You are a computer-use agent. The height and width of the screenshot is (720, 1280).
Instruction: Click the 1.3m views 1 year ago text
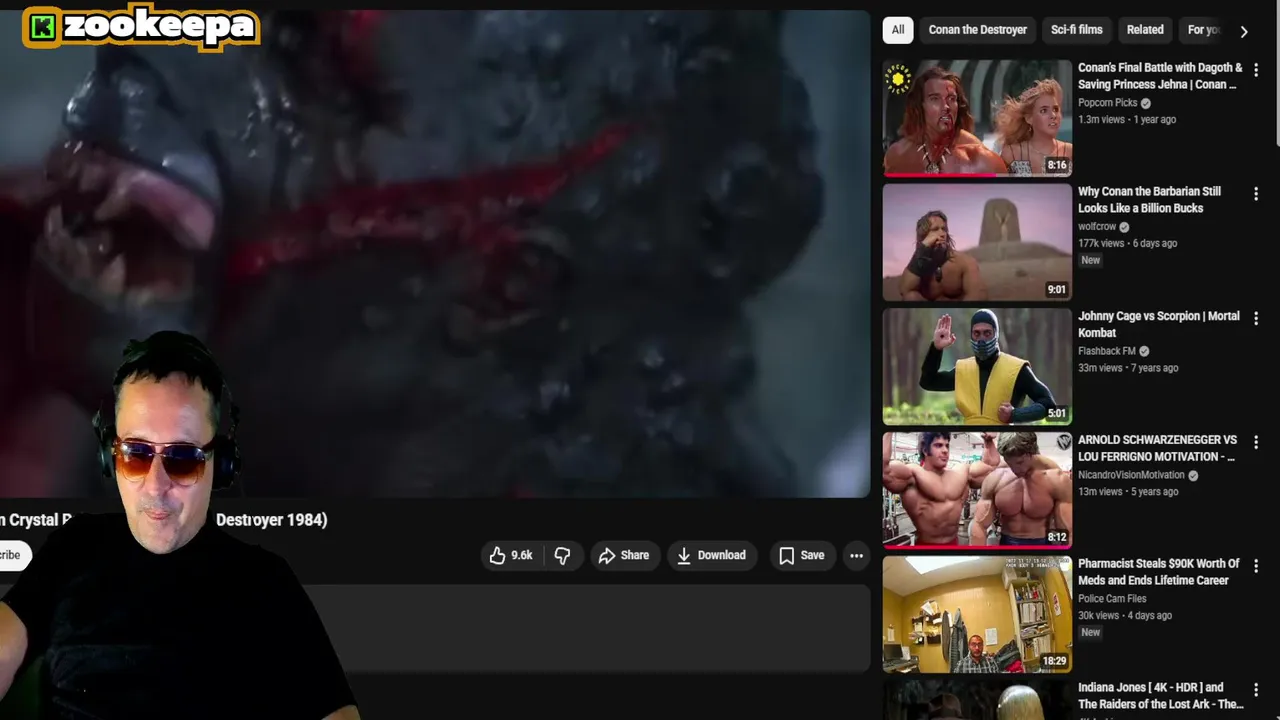(1127, 119)
